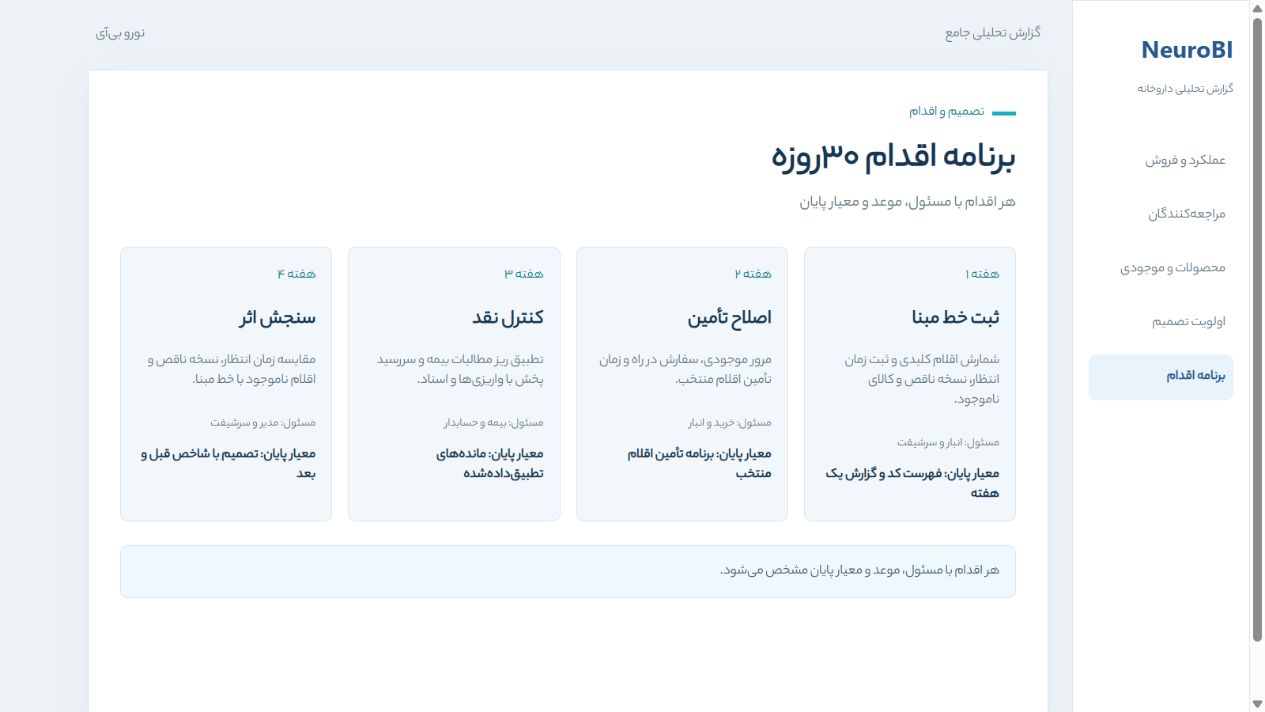Select the ثبت خط مبنا card title
The image size is (1265, 712).
click(955, 318)
